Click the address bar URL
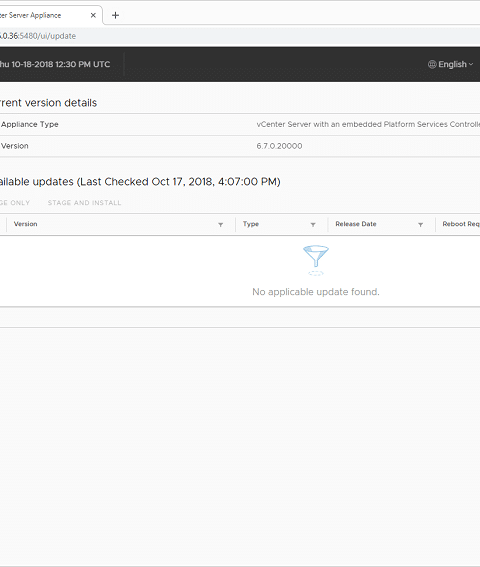 38,36
